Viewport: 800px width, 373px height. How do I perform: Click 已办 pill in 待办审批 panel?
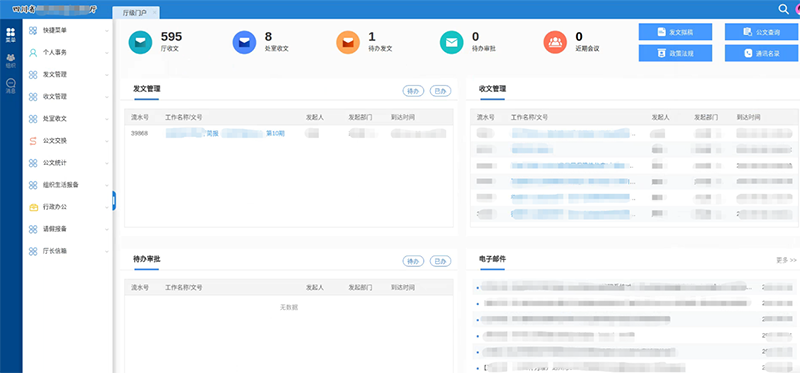[440, 261]
